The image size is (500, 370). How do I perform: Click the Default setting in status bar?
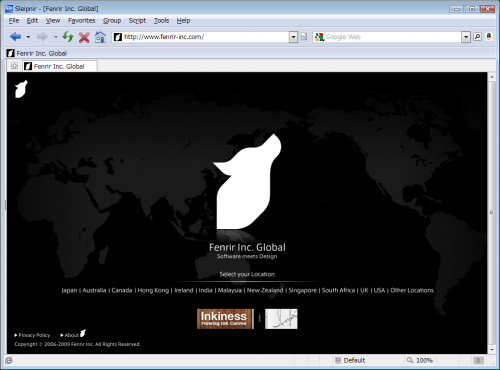(x=350, y=360)
